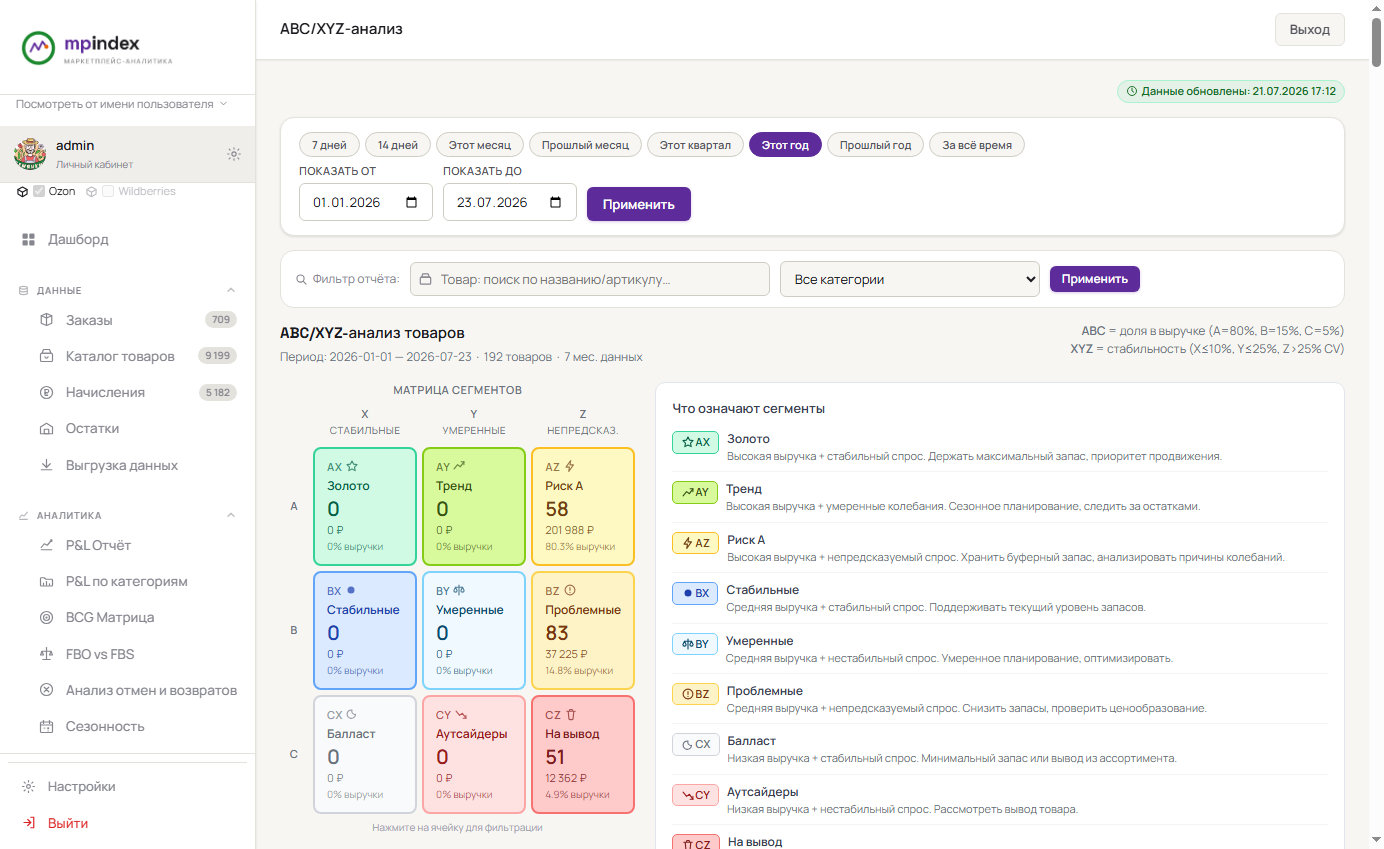1384x849 pixels.
Task: Select 'Прошлый год' period chip
Action: click(876, 145)
